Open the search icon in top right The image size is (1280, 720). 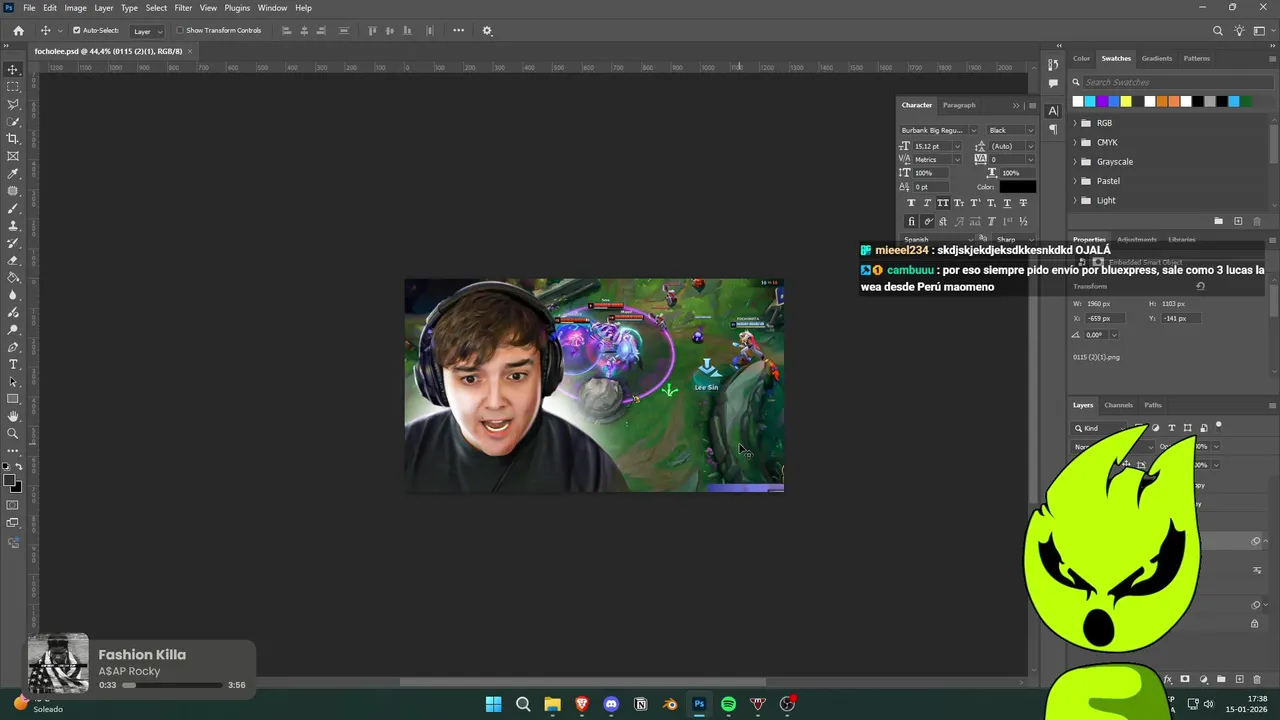coord(1218,31)
